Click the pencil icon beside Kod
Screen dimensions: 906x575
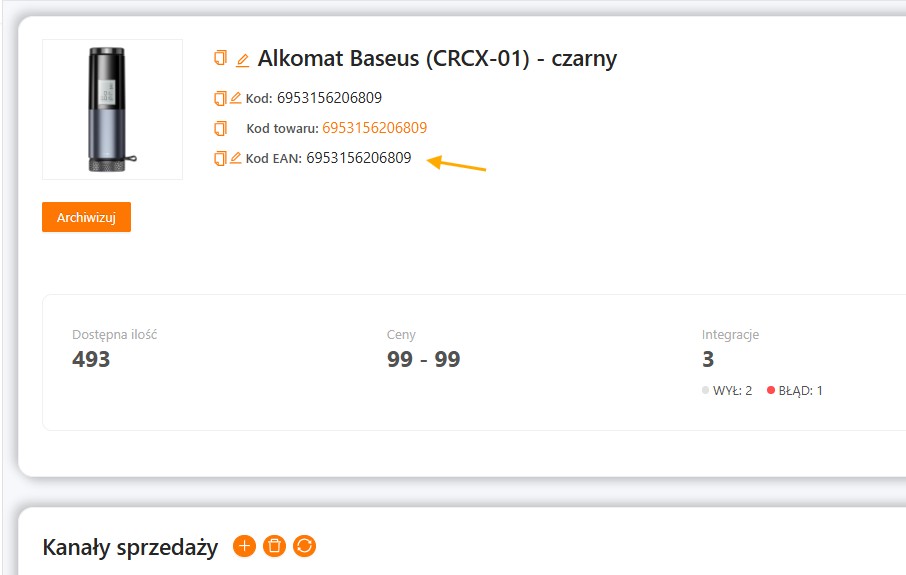pyautogui.click(x=236, y=98)
